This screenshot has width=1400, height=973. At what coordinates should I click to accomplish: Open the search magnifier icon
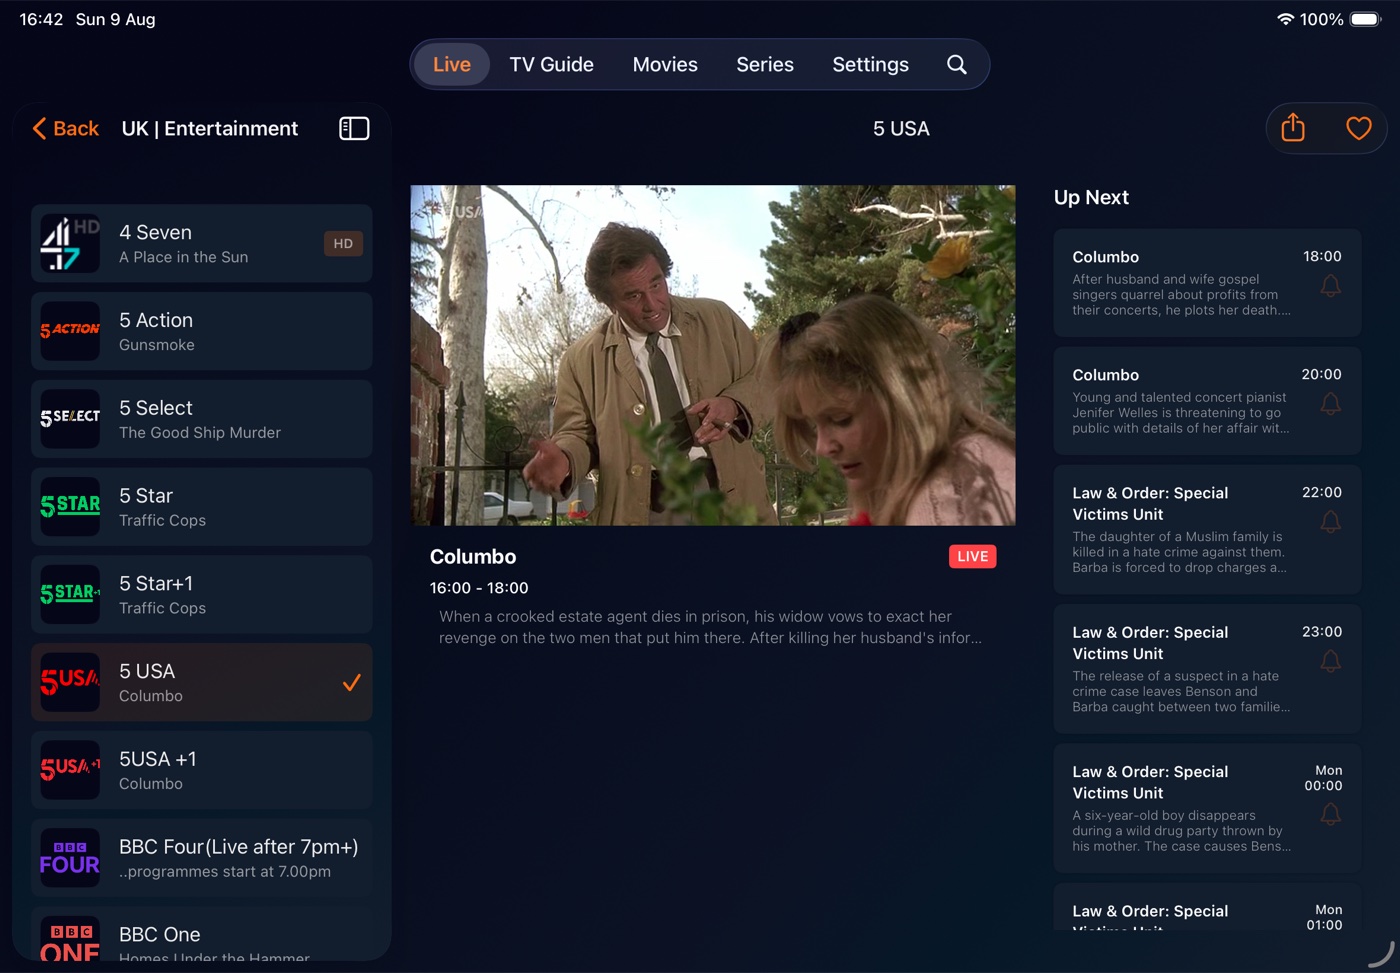coord(956,64)
